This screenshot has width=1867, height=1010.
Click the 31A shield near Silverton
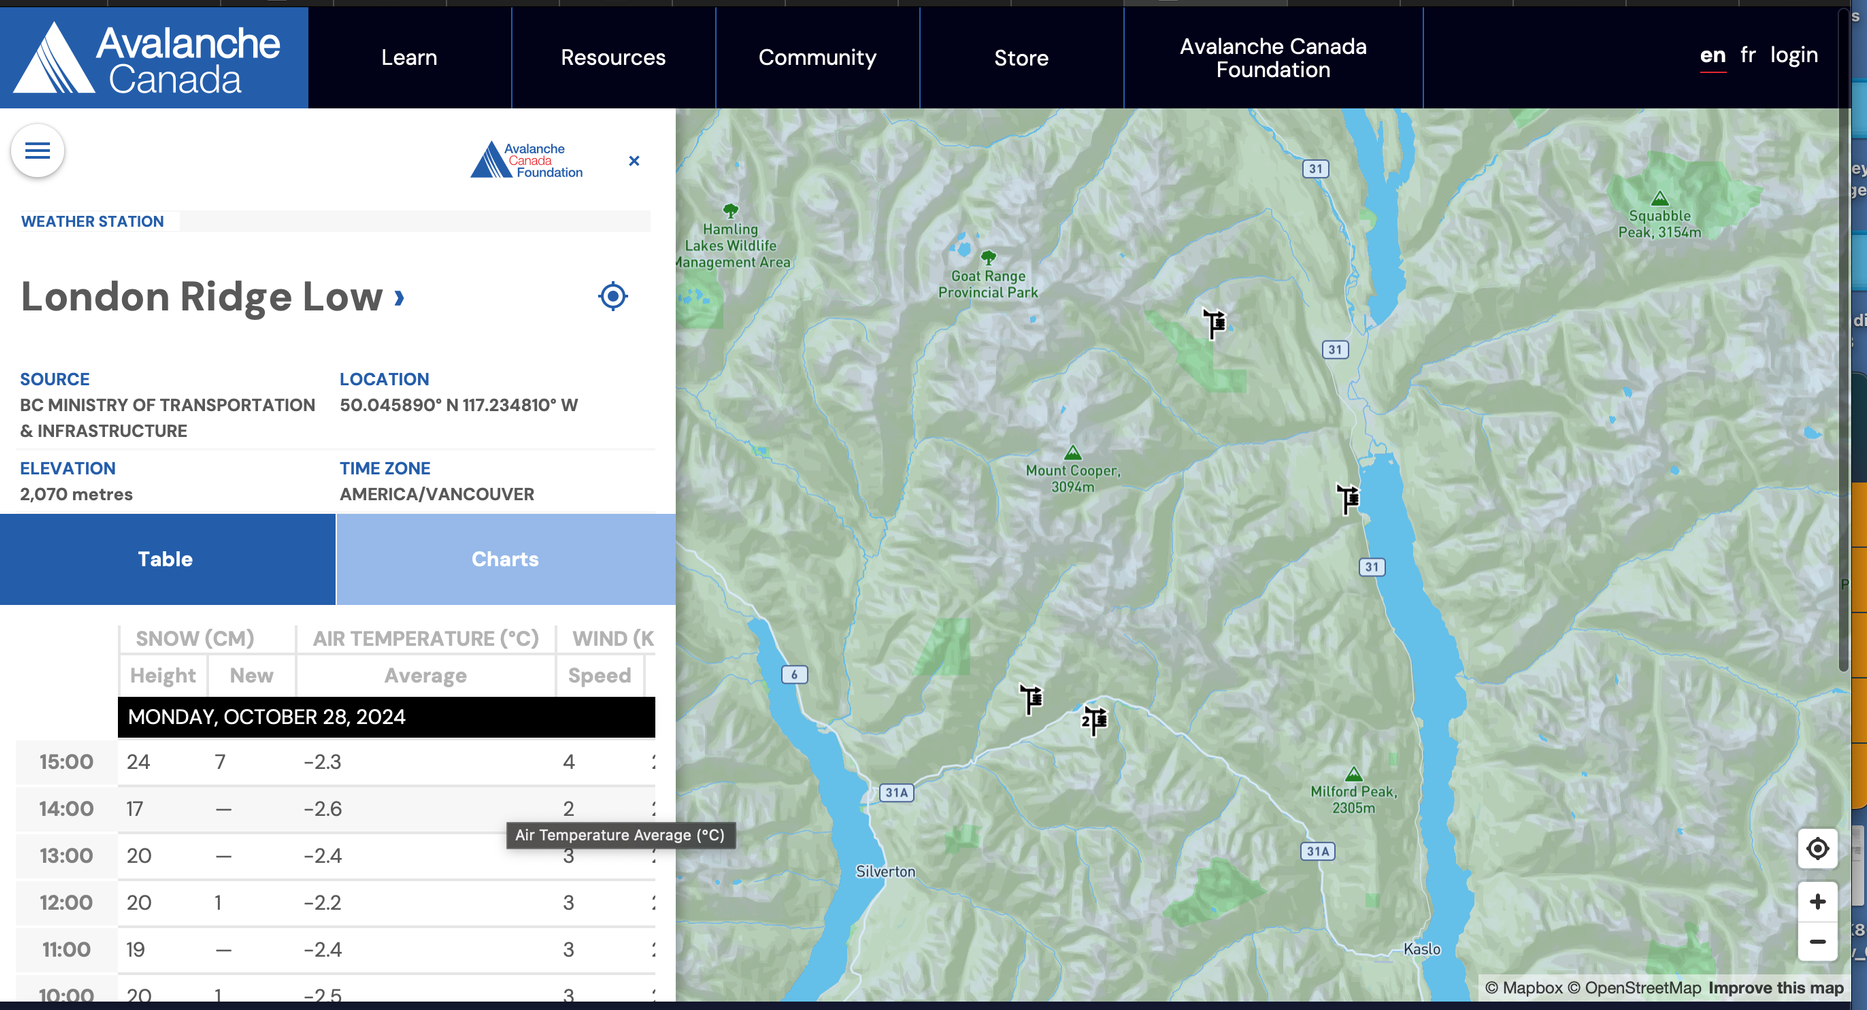[x=896, y=793]
